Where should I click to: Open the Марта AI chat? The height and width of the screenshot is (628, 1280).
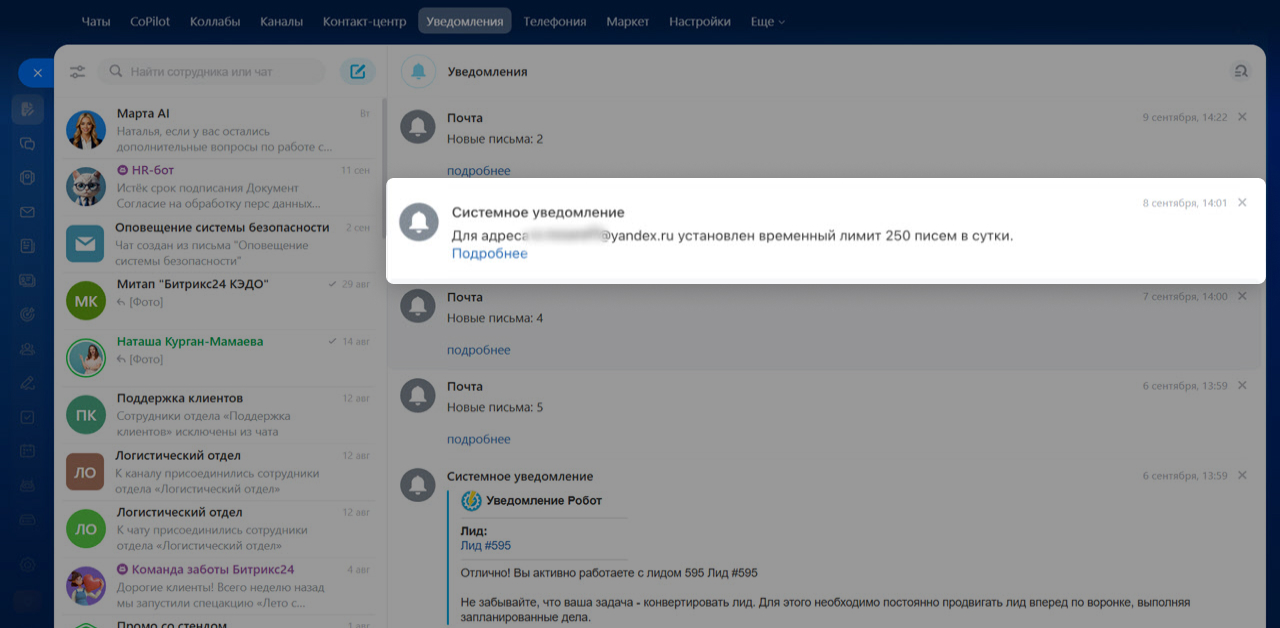click(220, 131)
